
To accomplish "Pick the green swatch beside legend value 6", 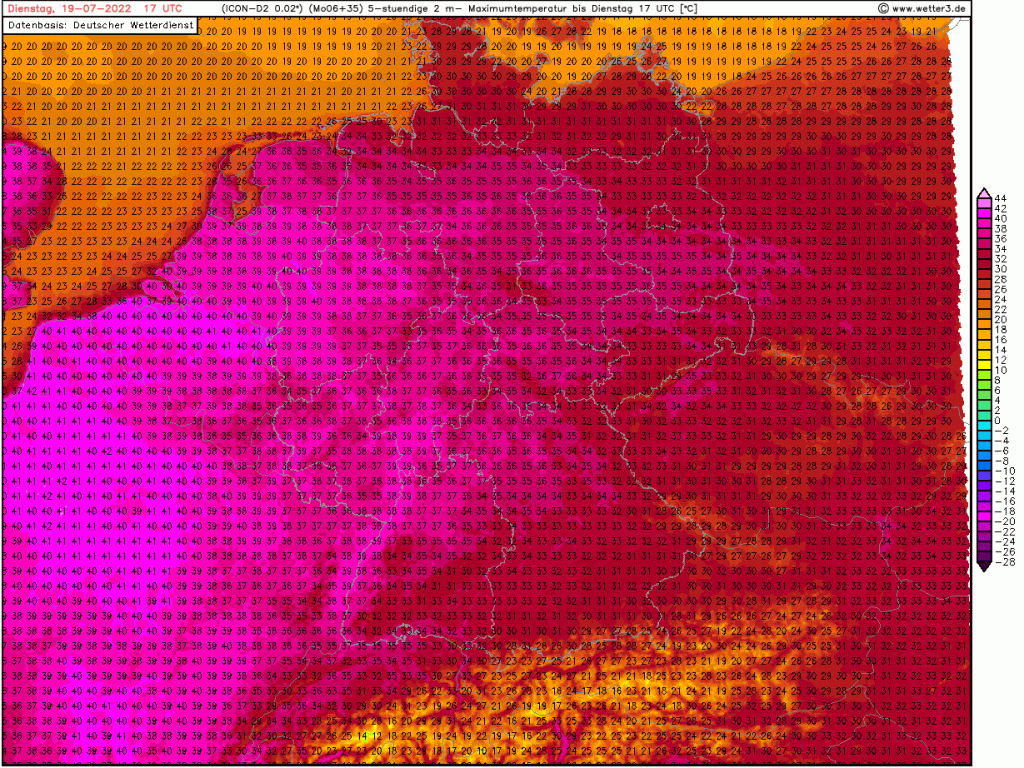I will click(x=982, y=391).
